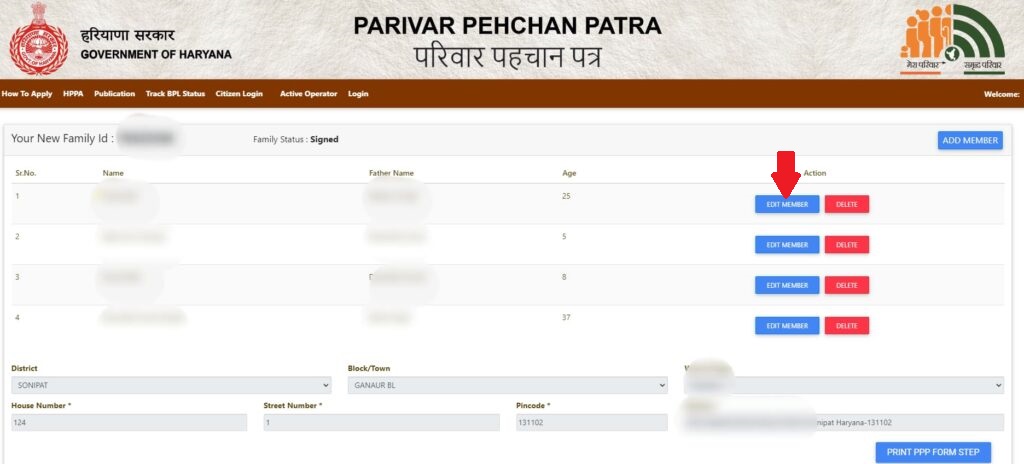1024x464 pixels.
Task: Click the Parivar Pehchan Patra family logo
Action: click(952, 39)
